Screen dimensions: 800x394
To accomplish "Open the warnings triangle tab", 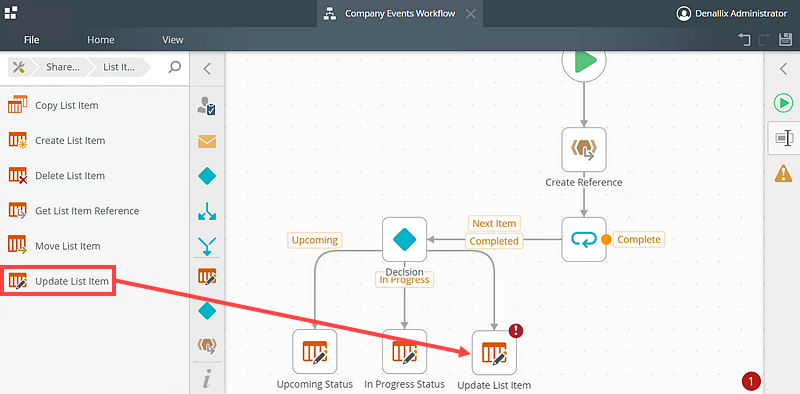I will [783, 174].
